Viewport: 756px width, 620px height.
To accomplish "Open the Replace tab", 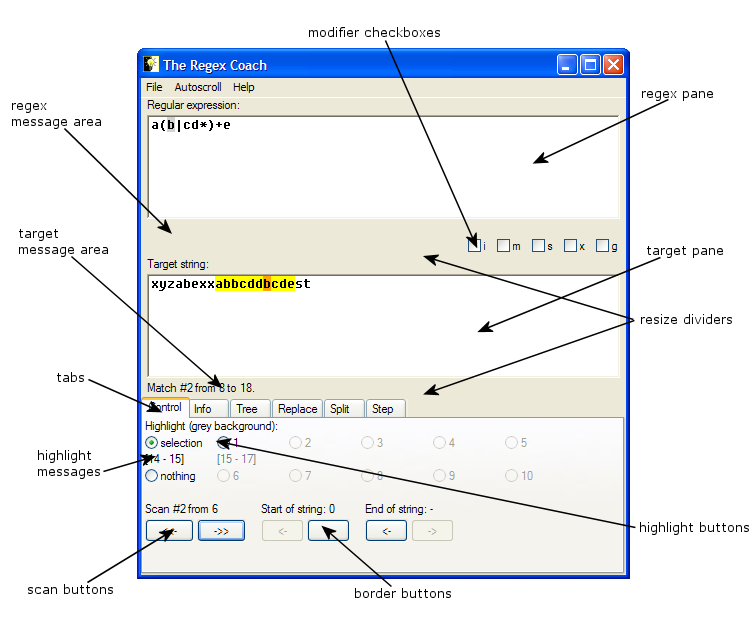I will coord(297,409).
